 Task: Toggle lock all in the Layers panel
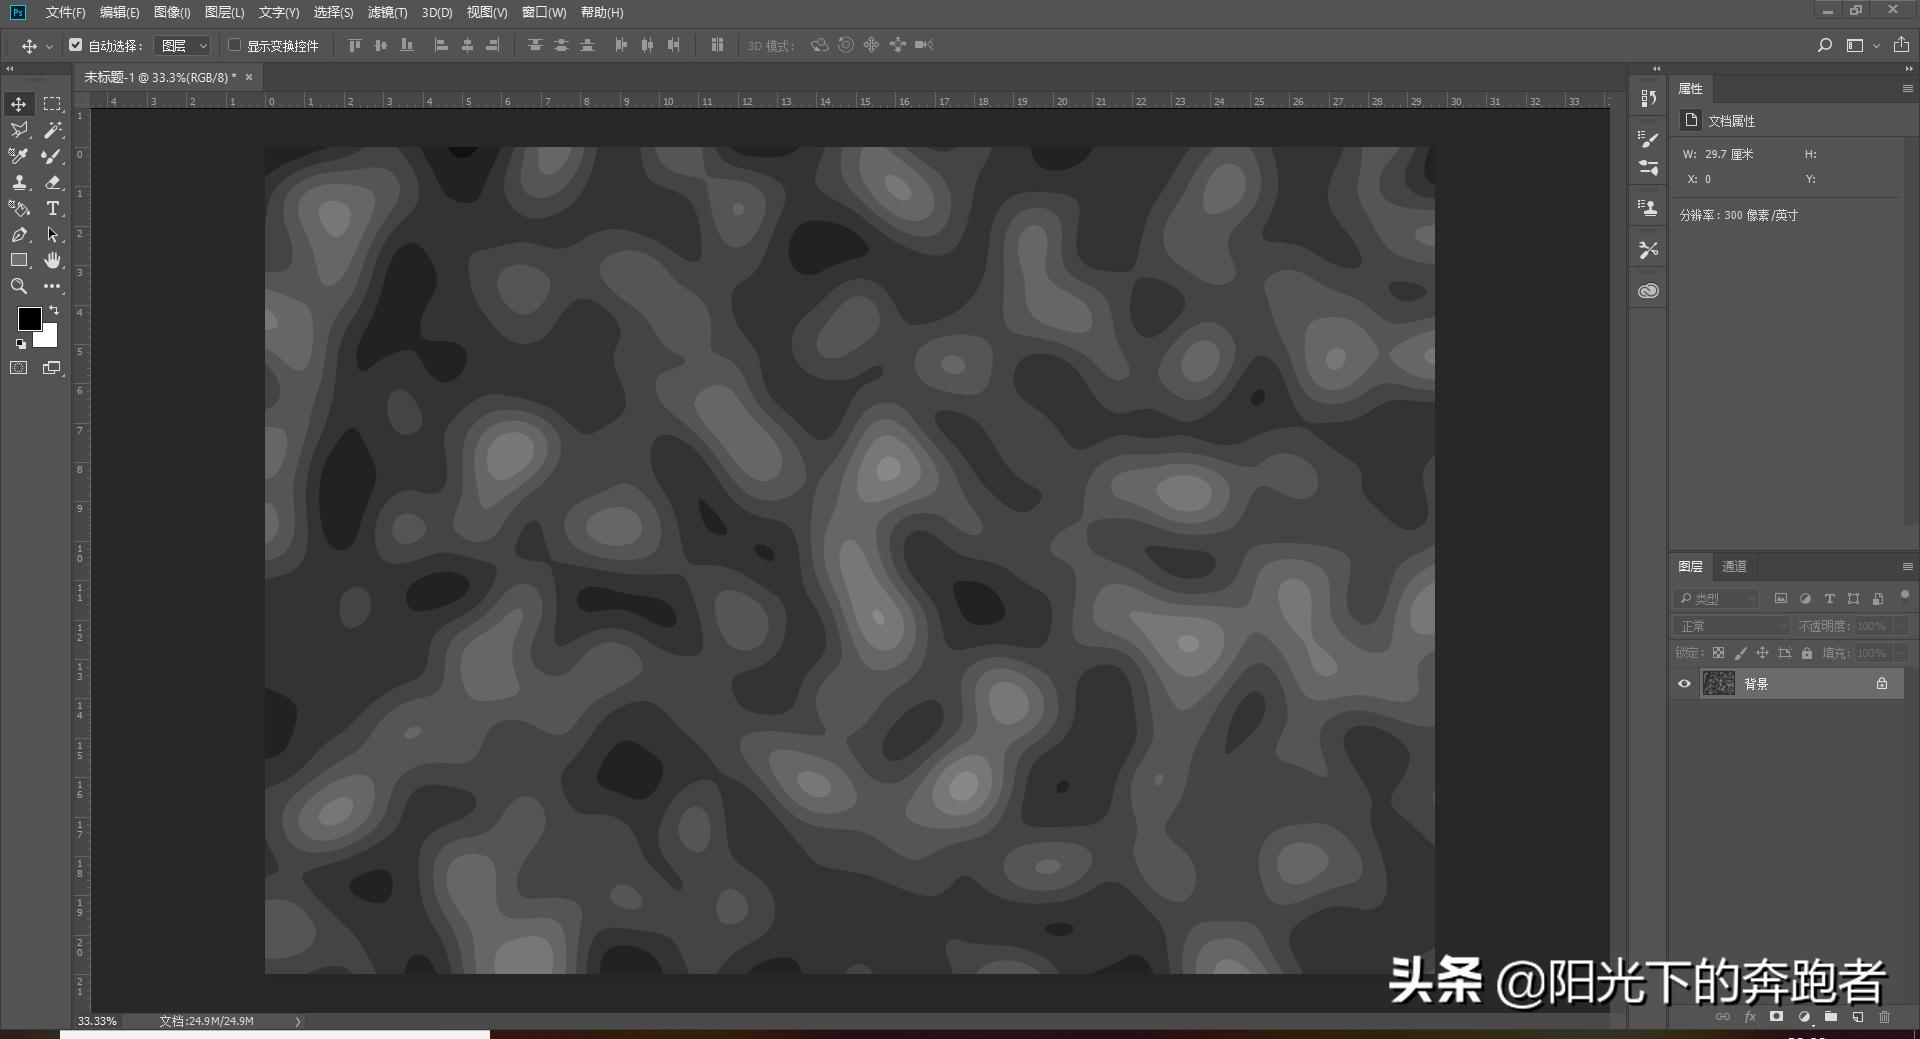1807,653
